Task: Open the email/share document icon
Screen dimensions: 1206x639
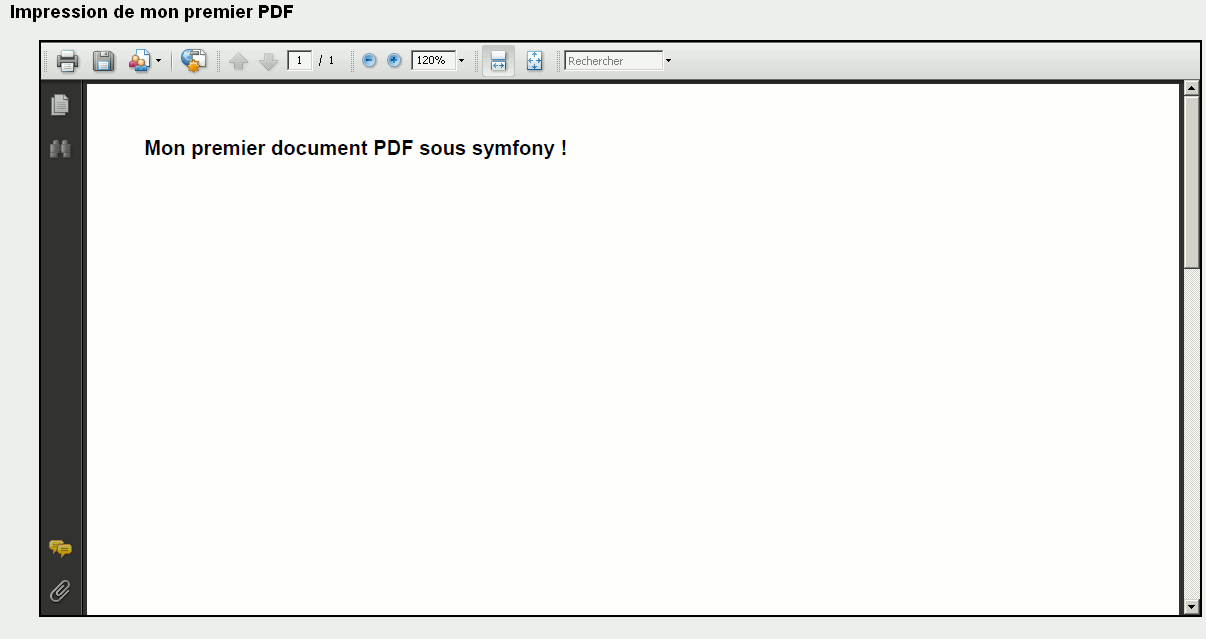Action: [x=139, y=61]
